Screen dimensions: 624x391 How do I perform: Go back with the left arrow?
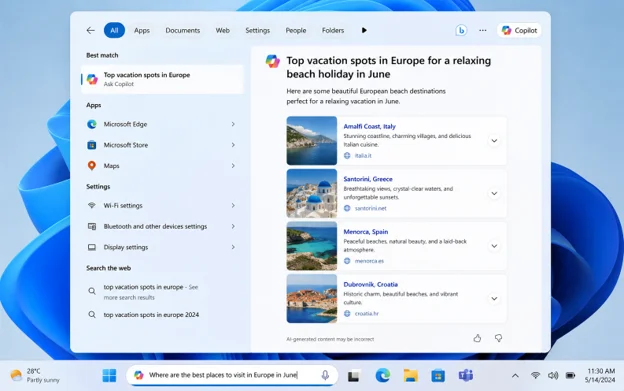[91, 30]
